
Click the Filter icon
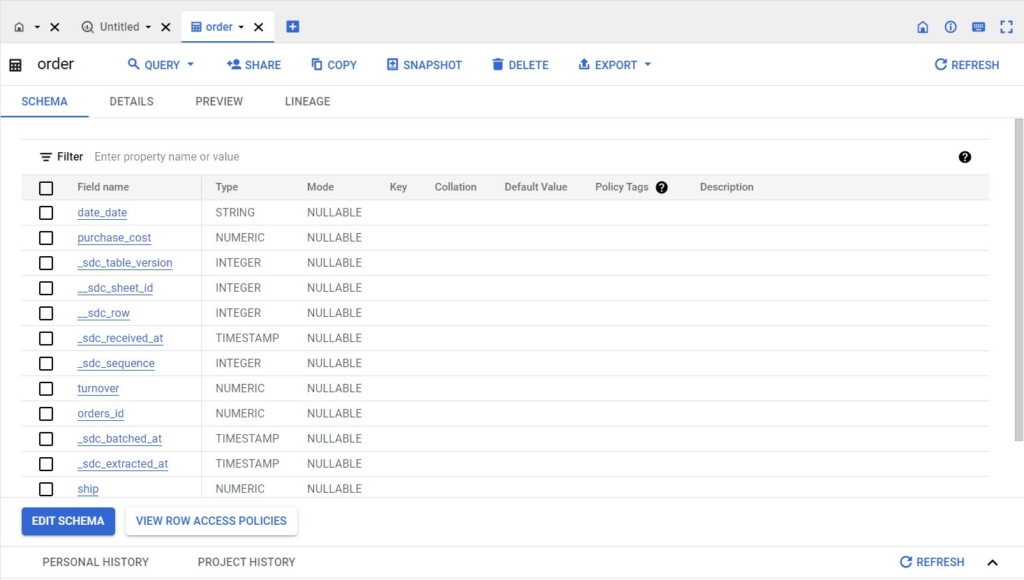[x=46, y=157]
